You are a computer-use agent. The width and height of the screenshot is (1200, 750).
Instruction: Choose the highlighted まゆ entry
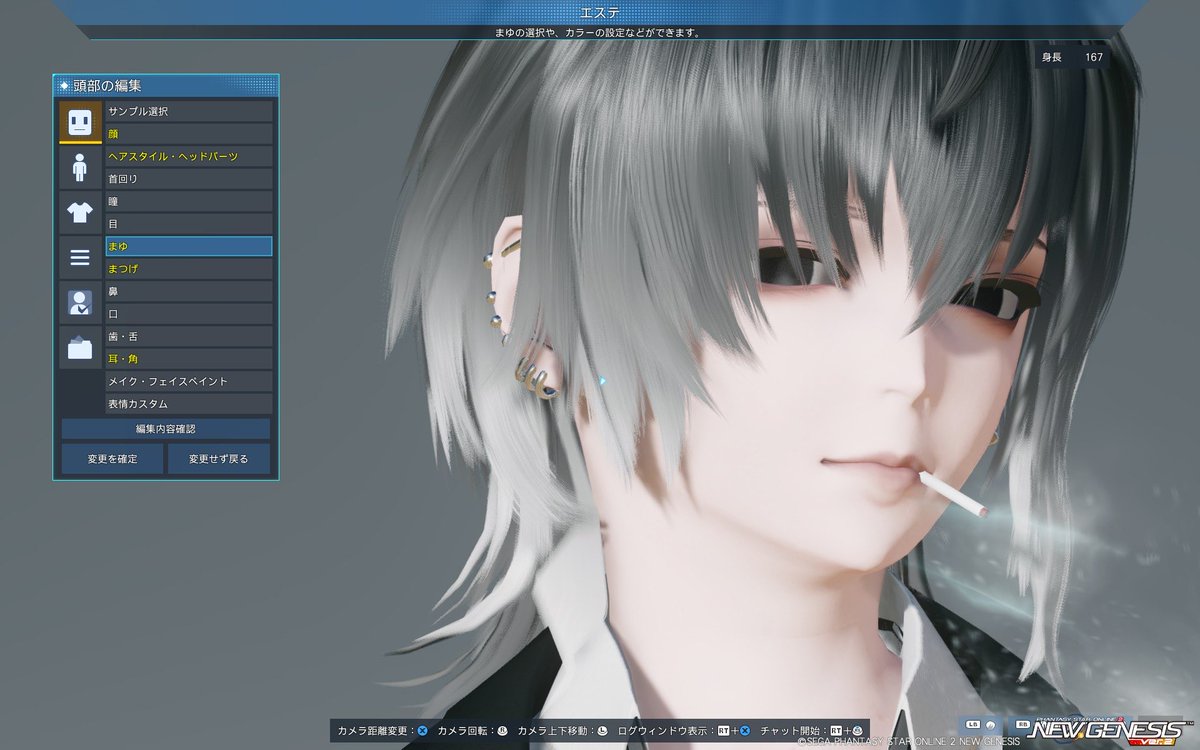[189, 246]
